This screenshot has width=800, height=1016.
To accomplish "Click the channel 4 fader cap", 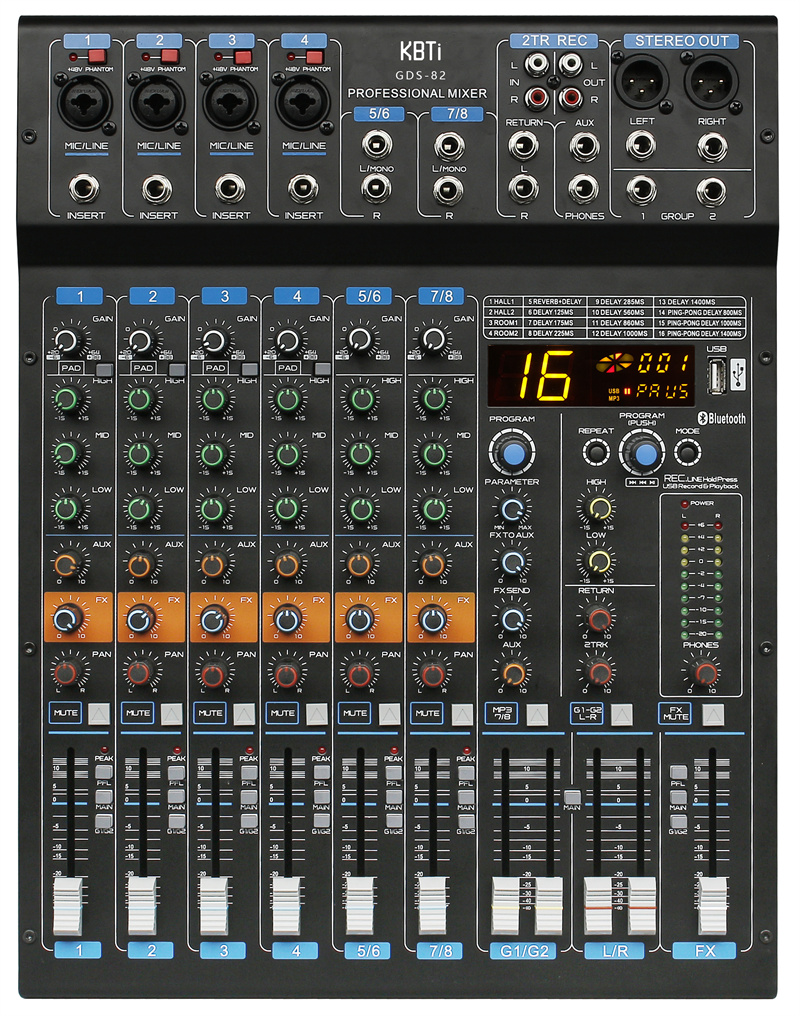I will point(286,906).
